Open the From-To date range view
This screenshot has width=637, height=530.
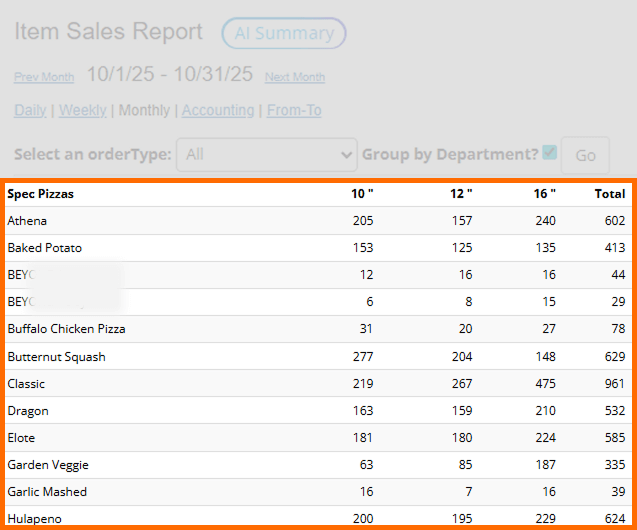coord(294,110)
